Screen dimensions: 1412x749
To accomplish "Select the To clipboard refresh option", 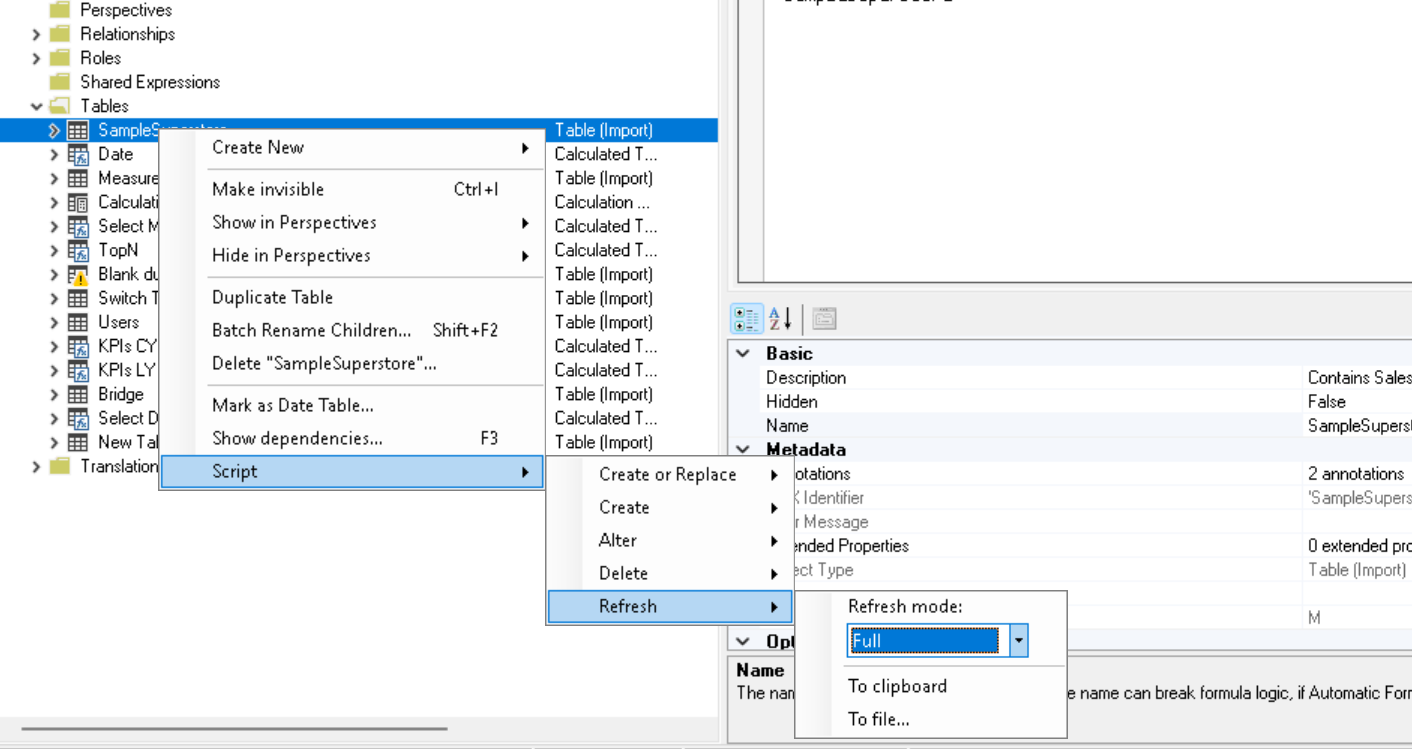I will [x=897, y=686].
